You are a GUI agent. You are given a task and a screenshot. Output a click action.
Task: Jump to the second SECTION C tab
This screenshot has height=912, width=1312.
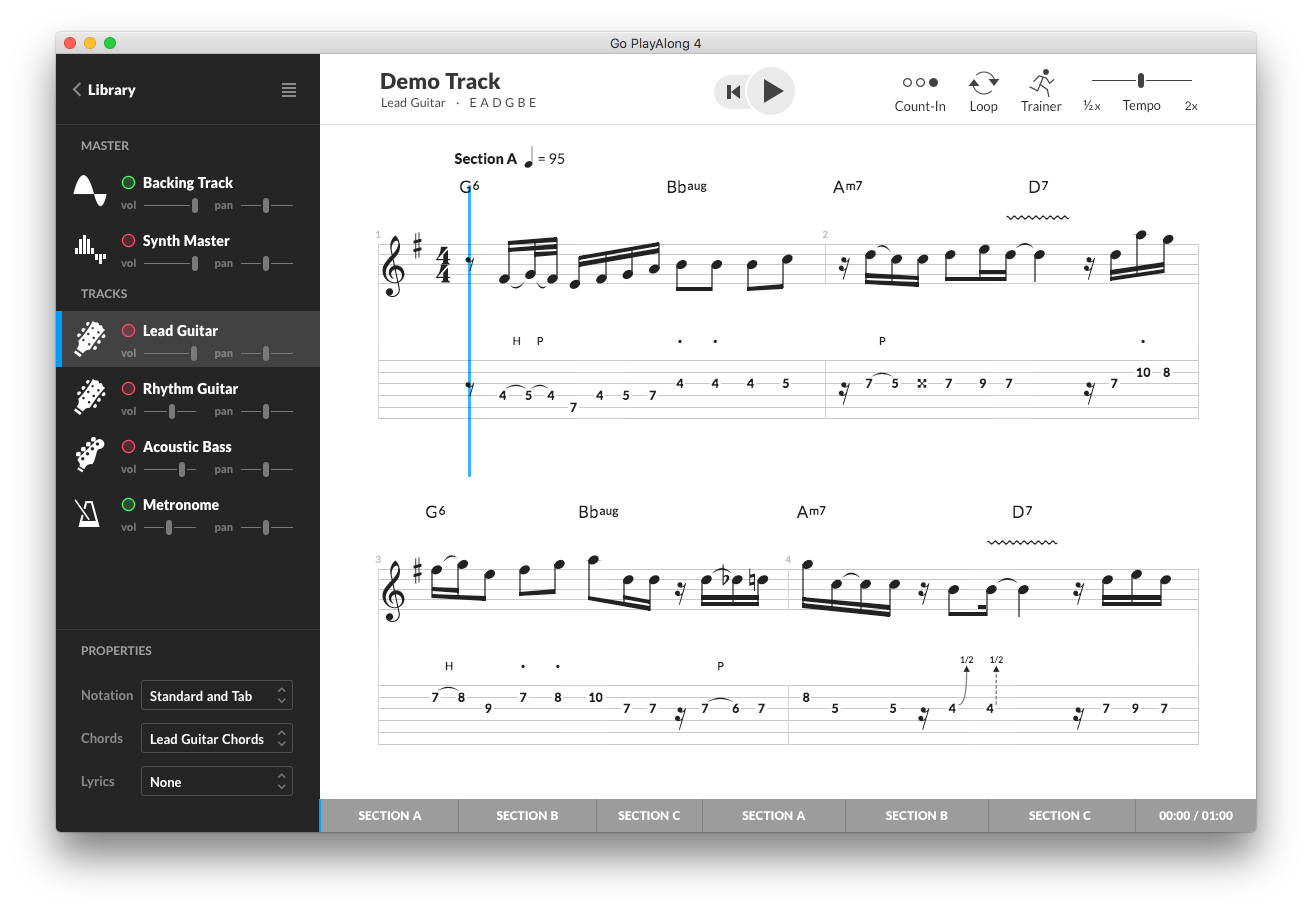(x=1060, y=816)
